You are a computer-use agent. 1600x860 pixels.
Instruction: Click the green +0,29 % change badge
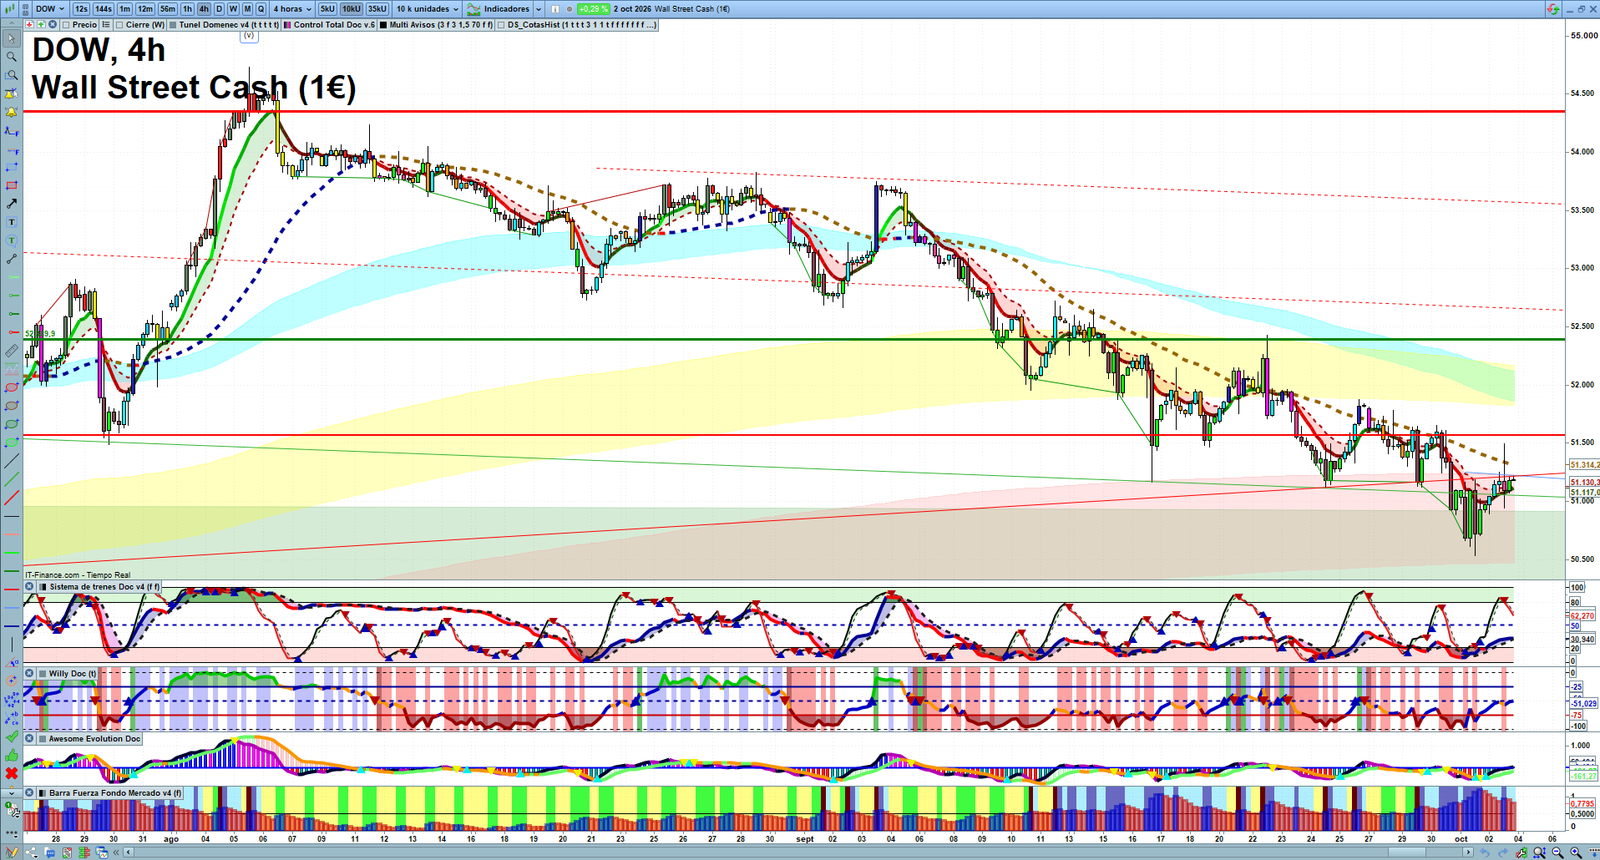(x=594, y=9)
